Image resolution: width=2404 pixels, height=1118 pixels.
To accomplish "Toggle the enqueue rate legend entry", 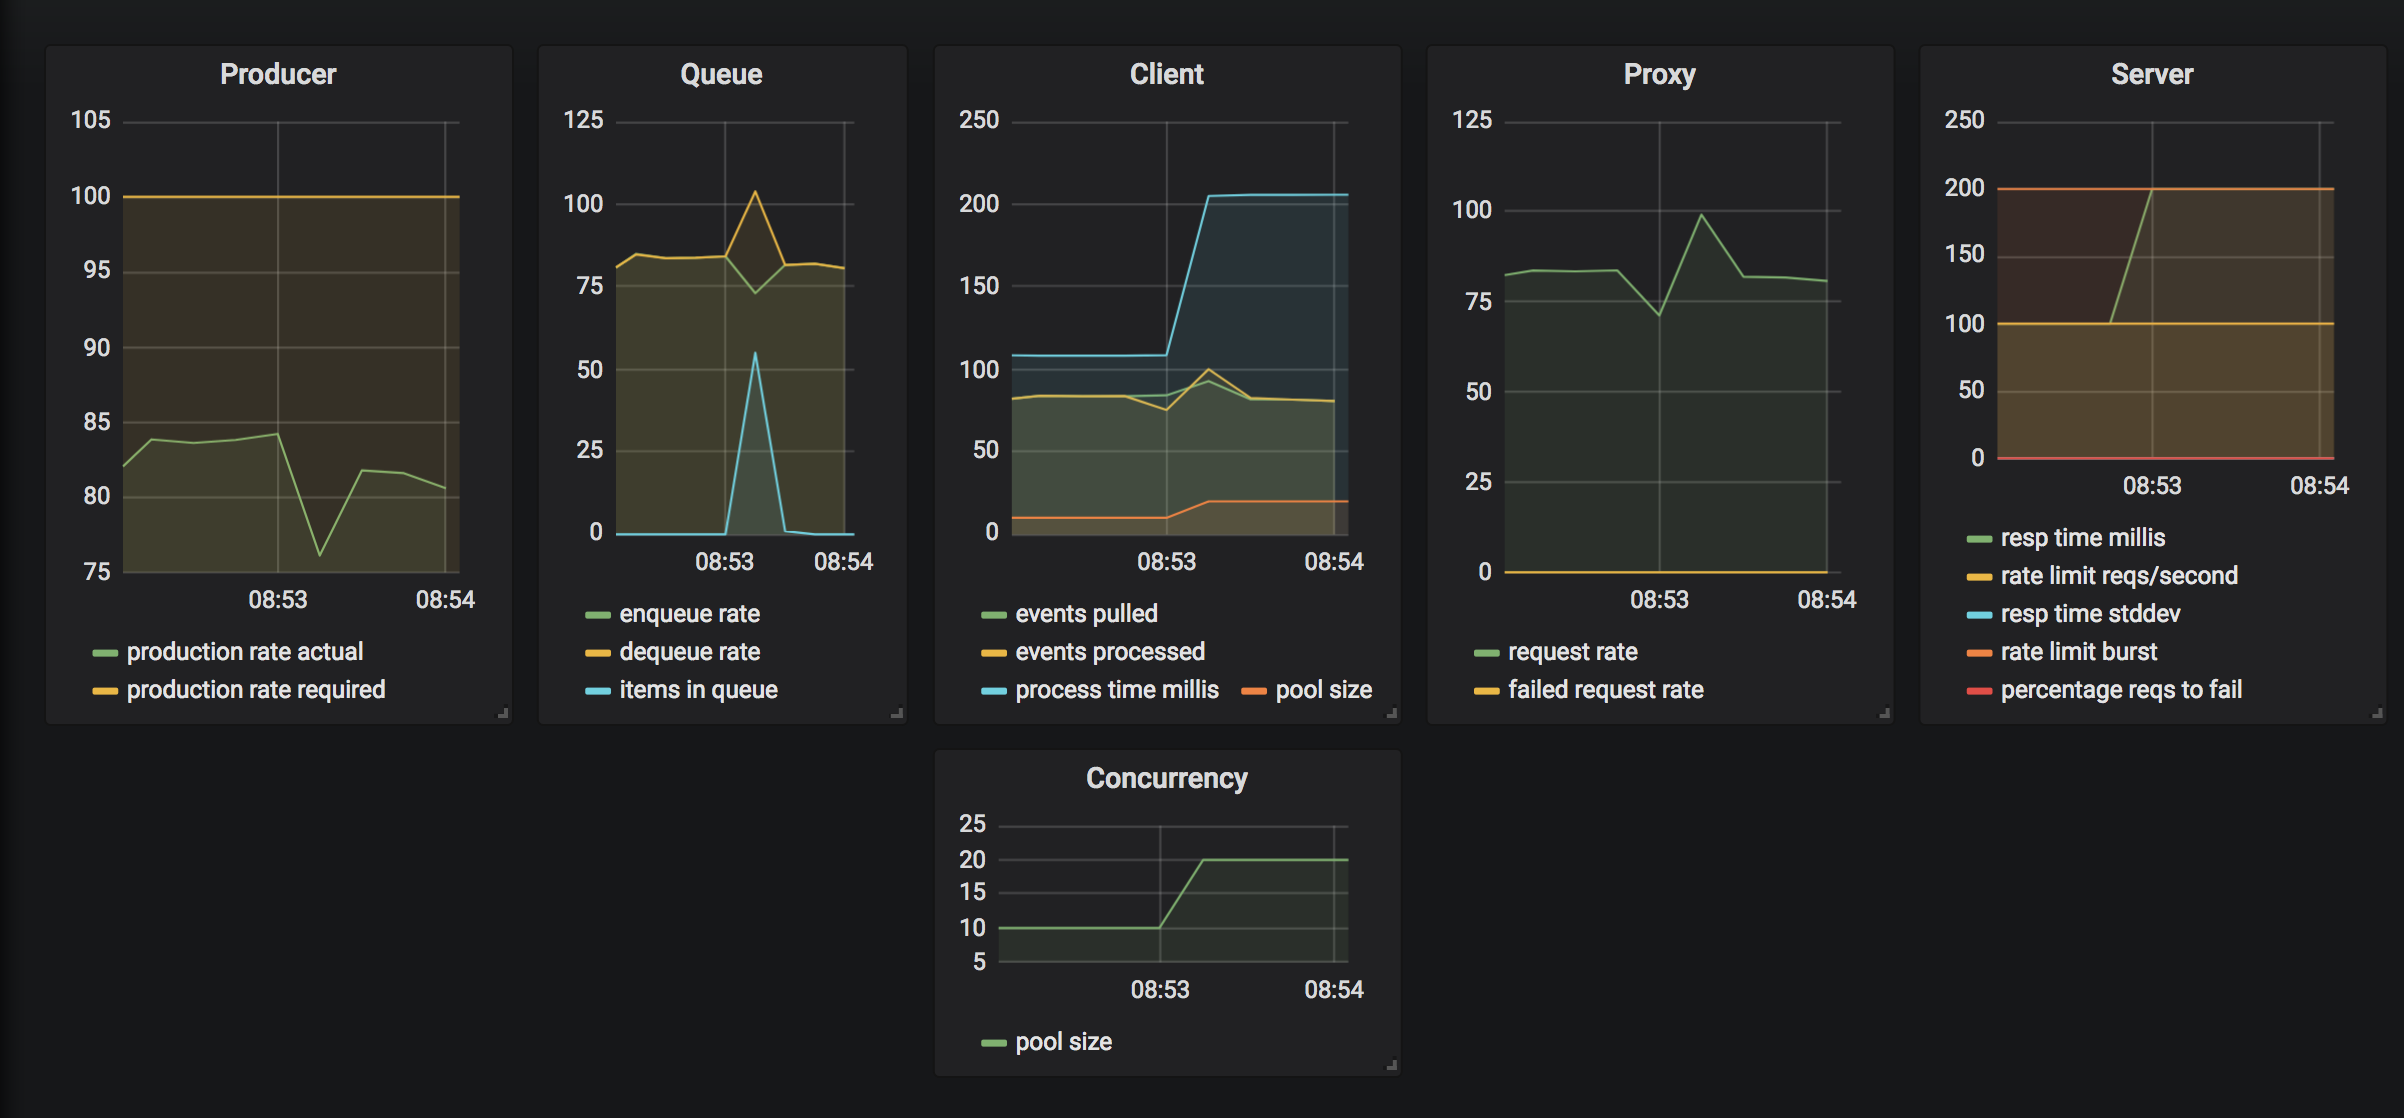I will (x=689, y=614).
